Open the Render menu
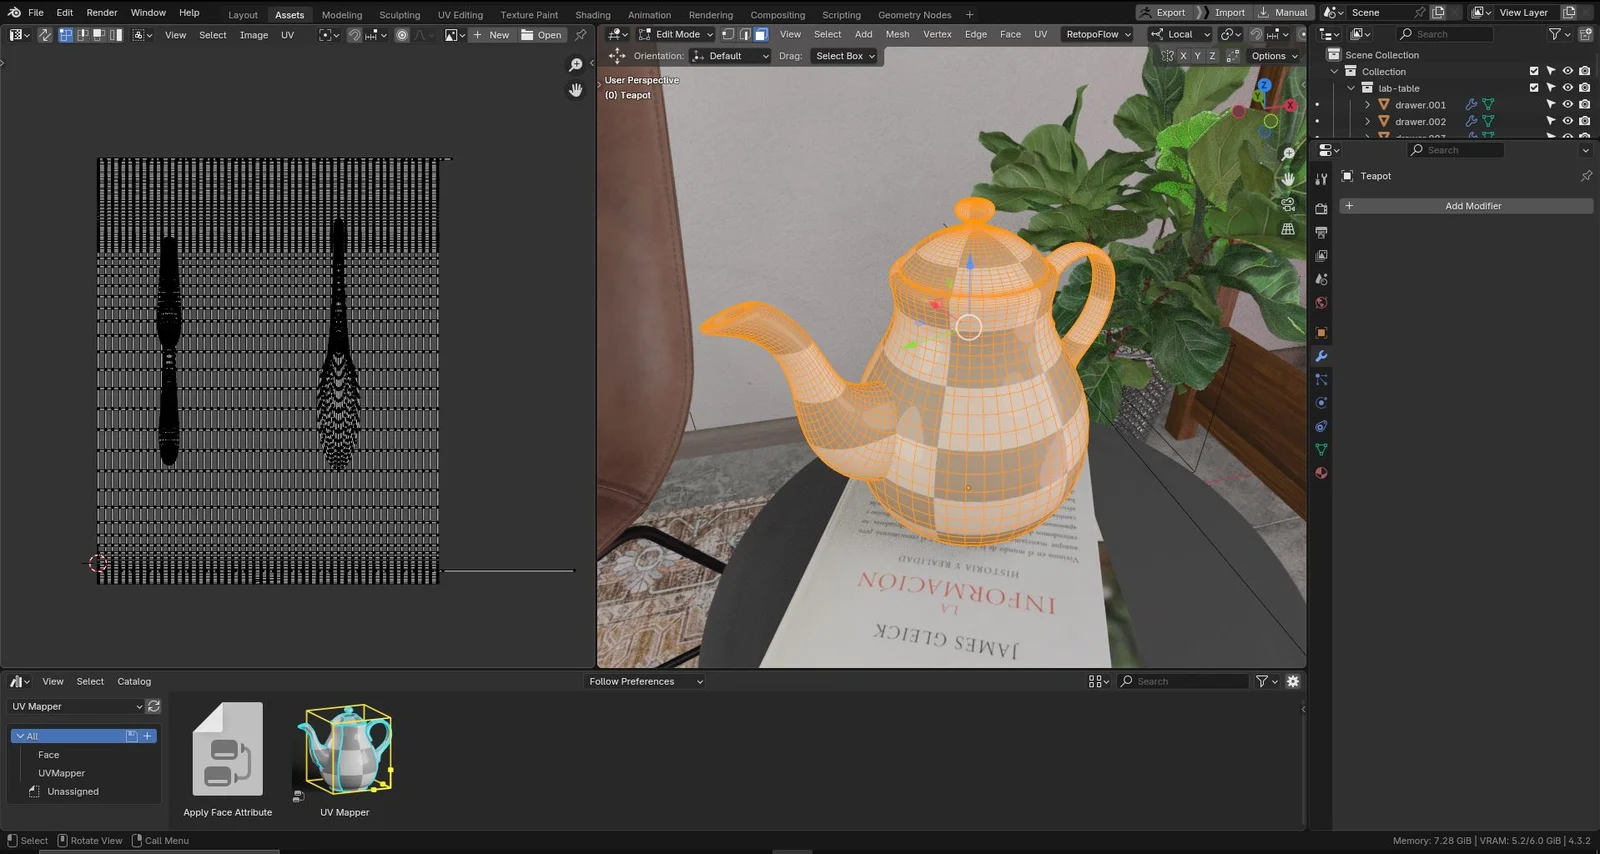Screen dimensions: 1600x854 click(x=102, y=13)
